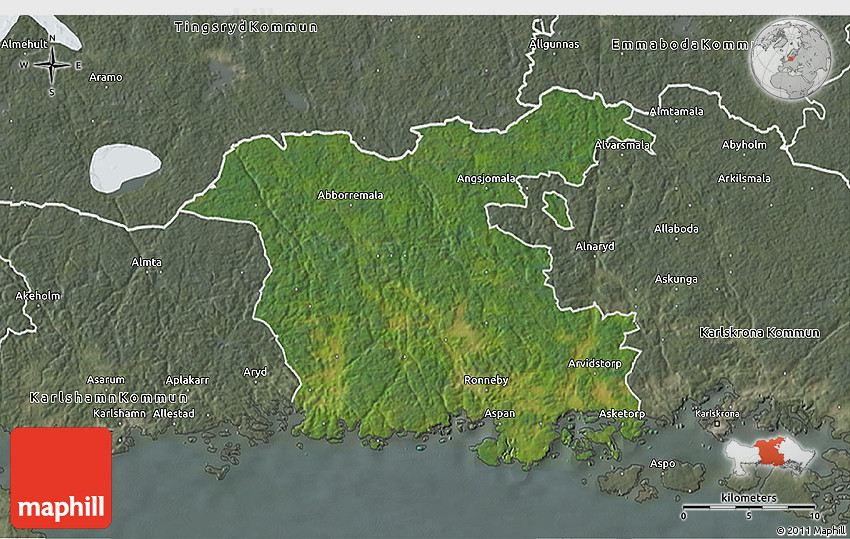Select the Ronneby town label
Viewport: 850px width, 539px height.
point(486,380)
